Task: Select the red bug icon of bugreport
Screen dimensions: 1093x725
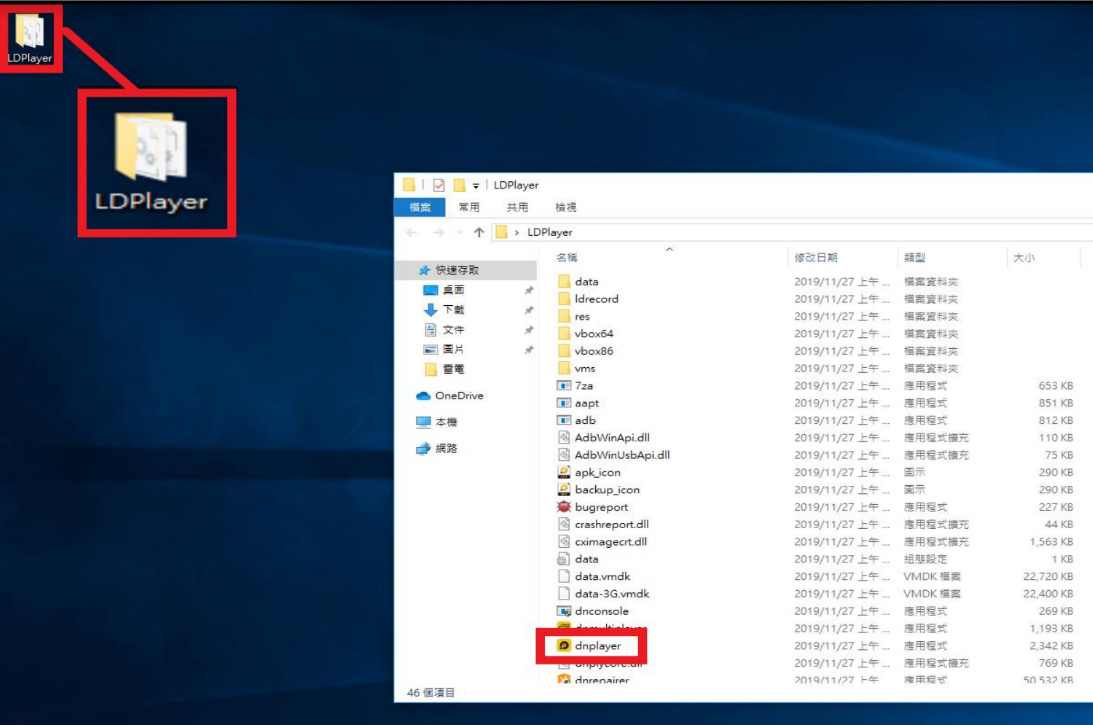Action: pyautogui.click(x=564, y=507)
